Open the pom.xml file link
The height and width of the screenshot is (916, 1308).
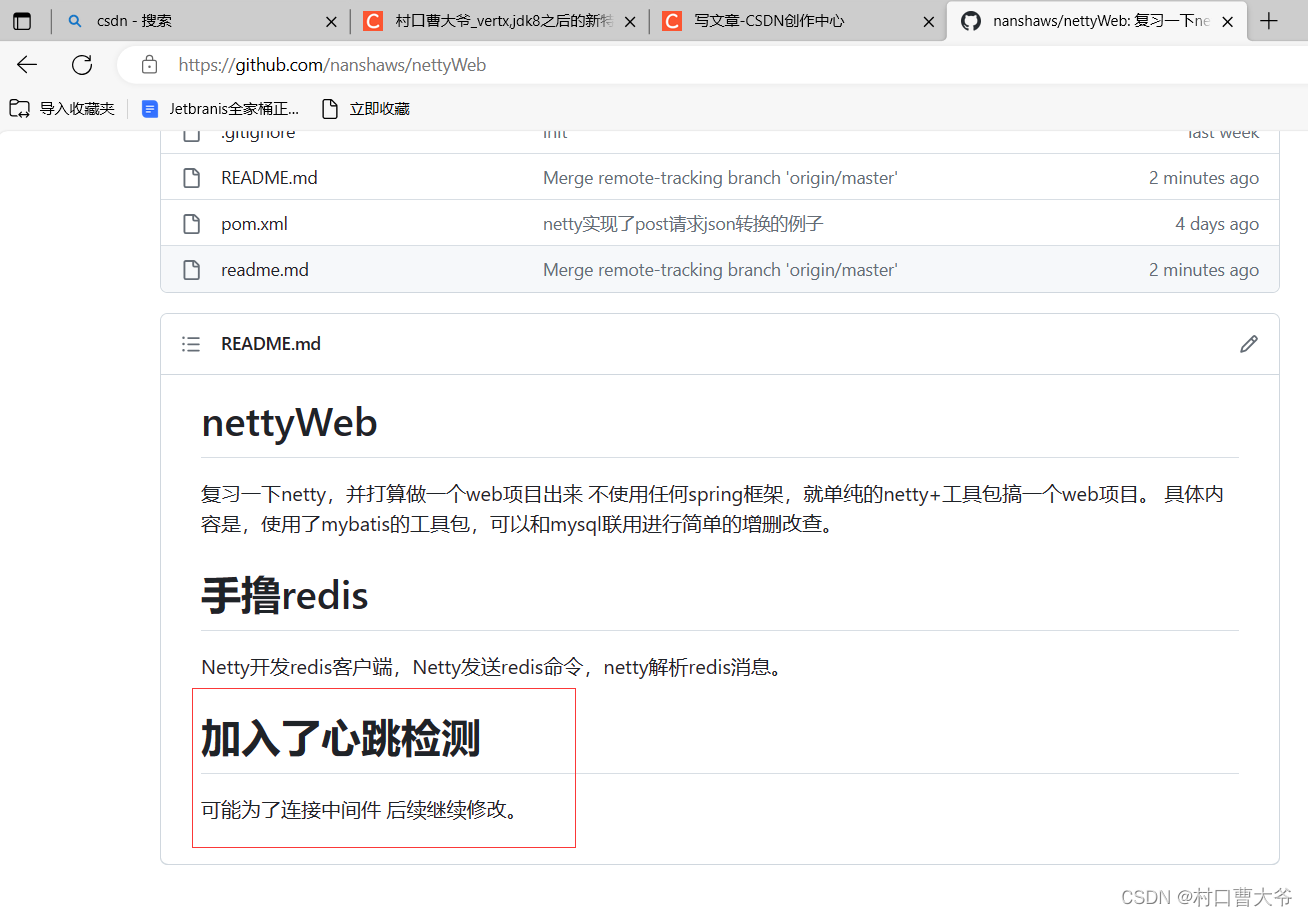coord(254,224)
